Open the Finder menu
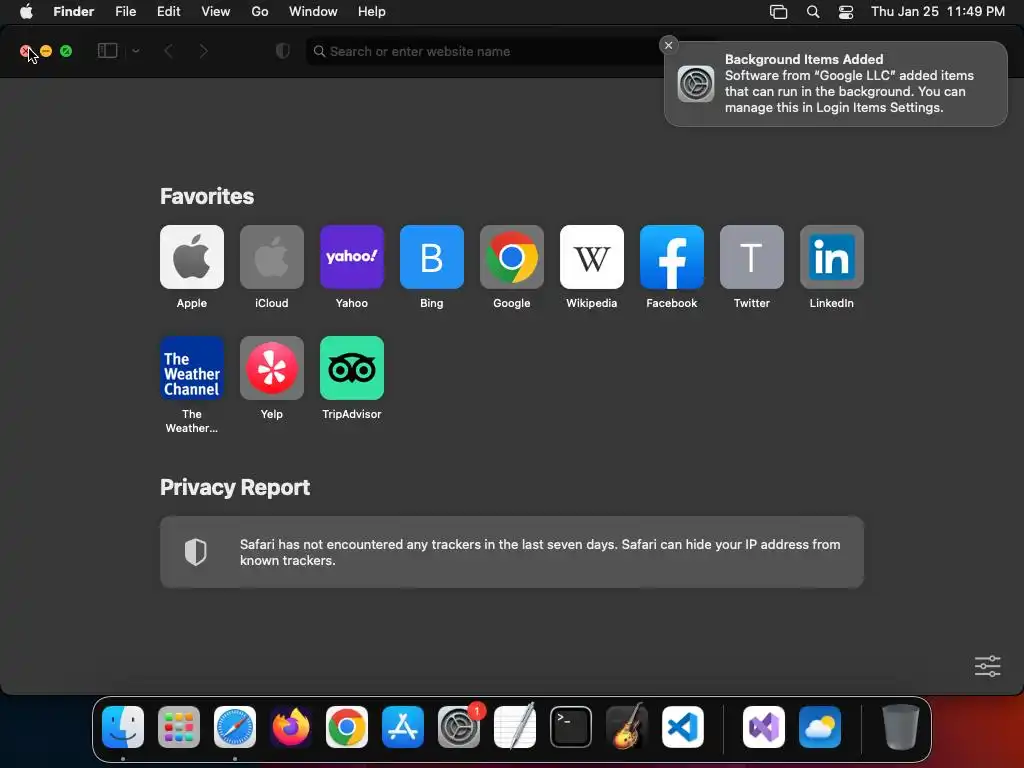Image resolution: width=1024 pixels, height=768 pixels. point(74,12)
